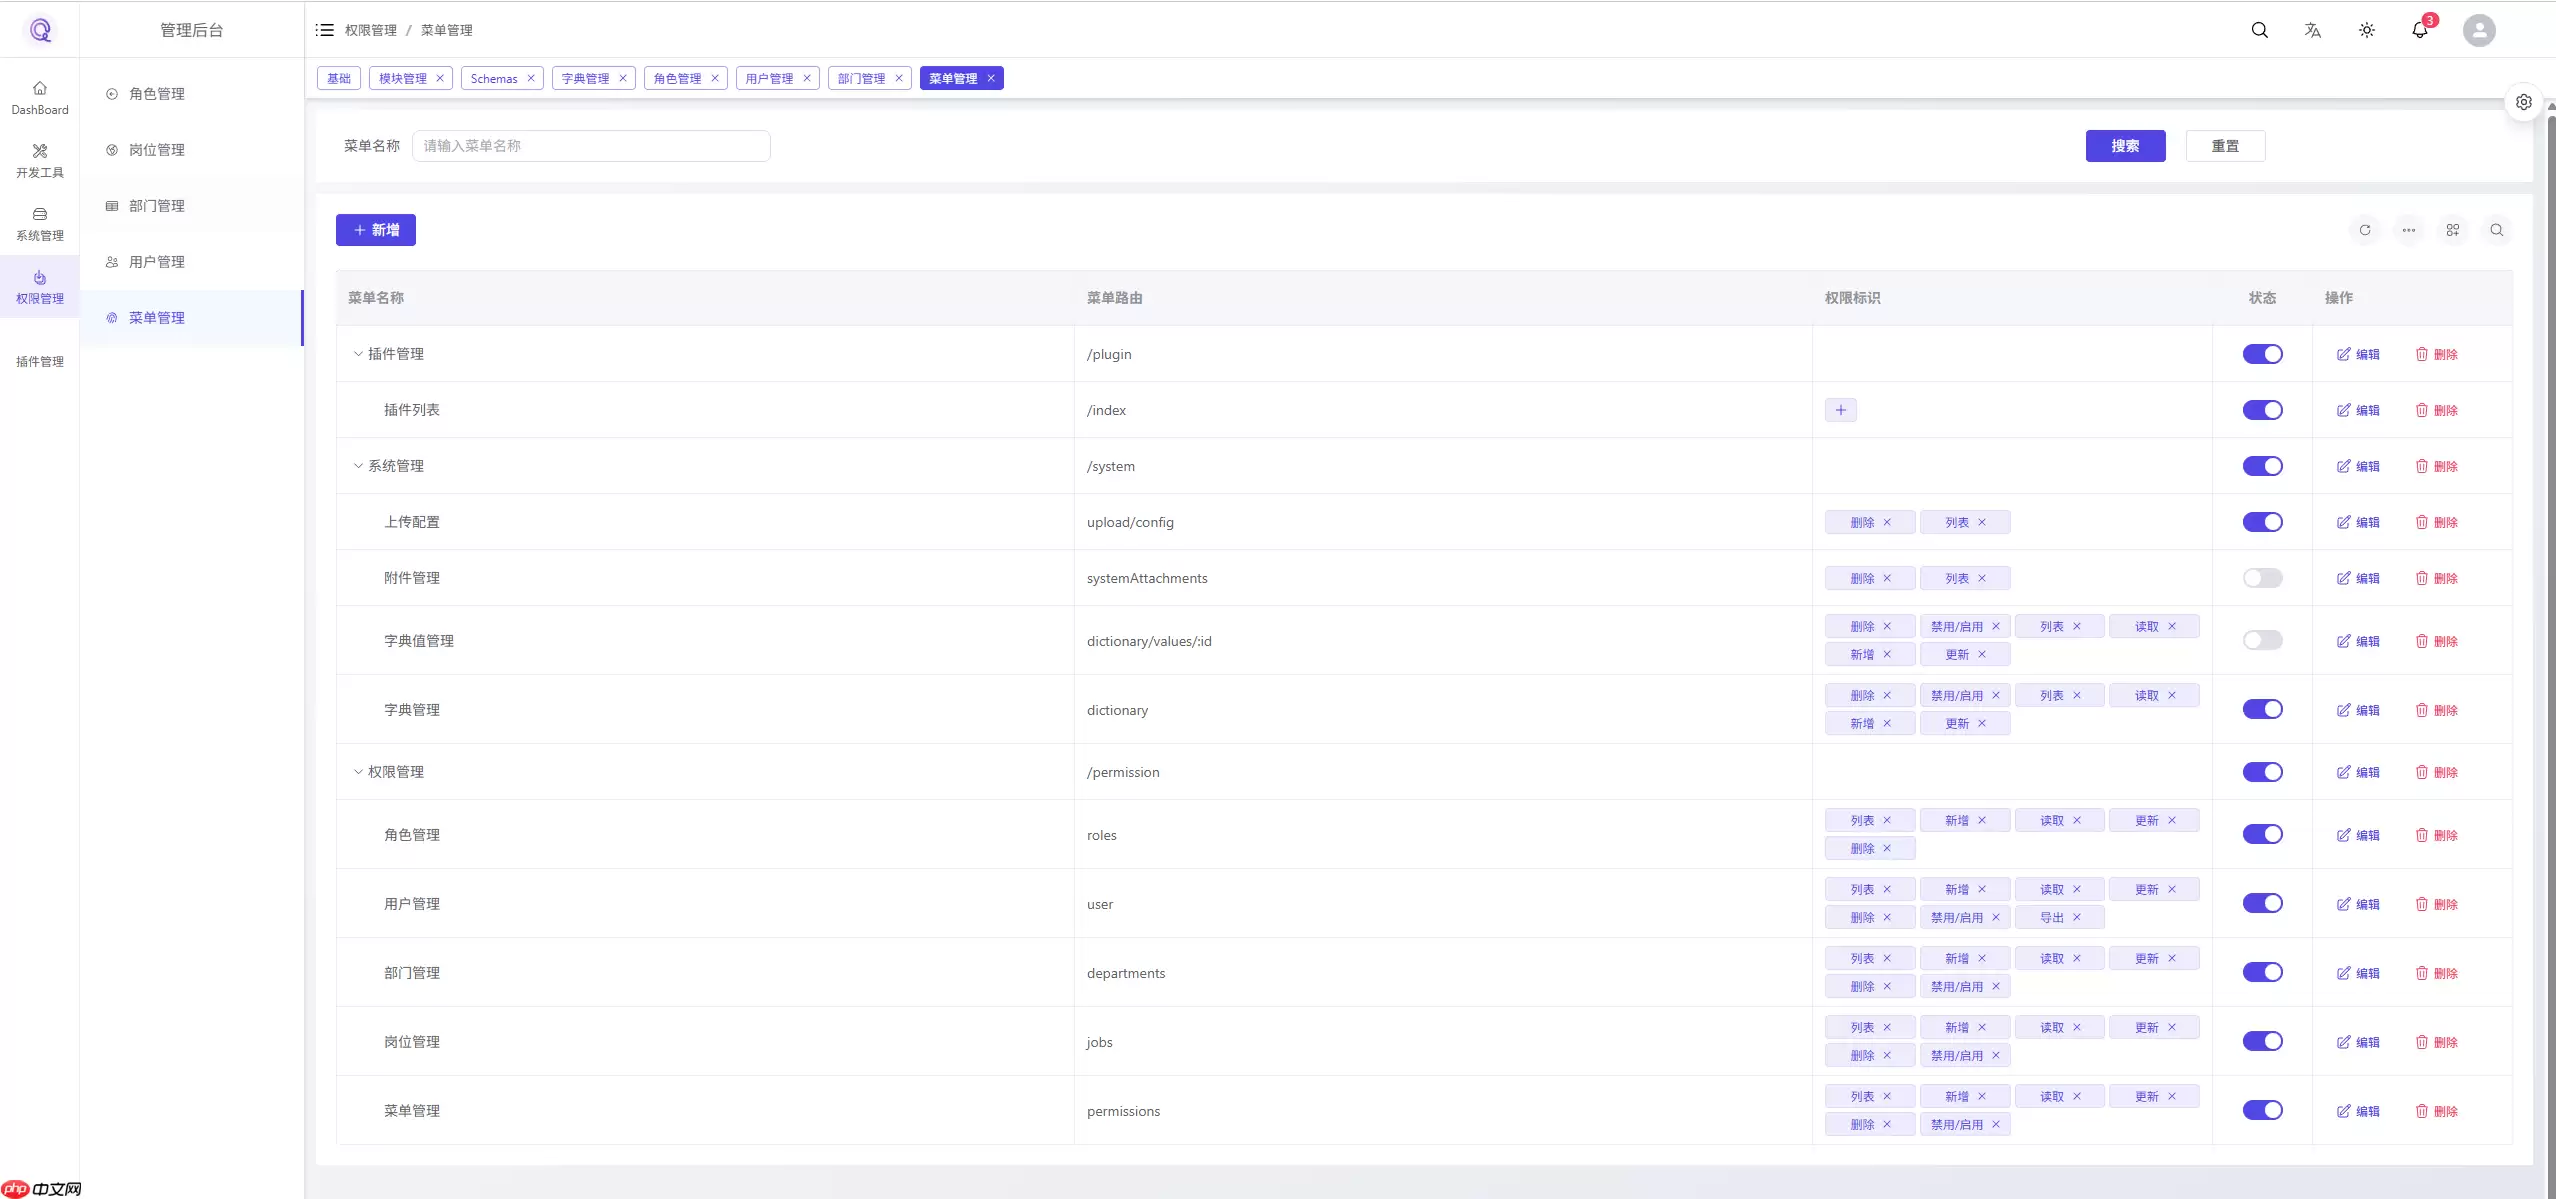The height and width of the screenshot is (1199, 2556).
Task: Open settings gear at right edge
Action: click(x=2524, y=102)
